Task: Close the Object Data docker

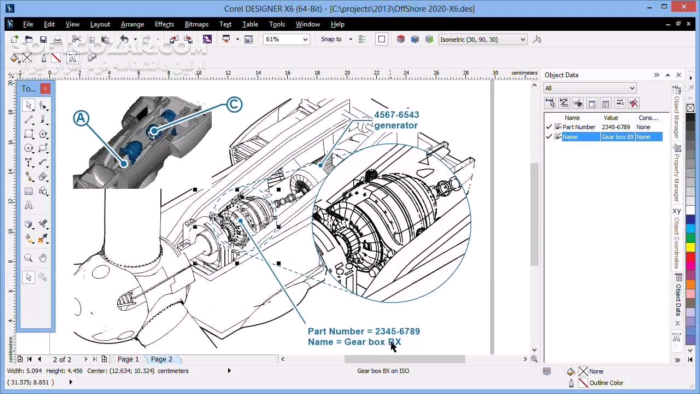Action: [x=679, y=75]
